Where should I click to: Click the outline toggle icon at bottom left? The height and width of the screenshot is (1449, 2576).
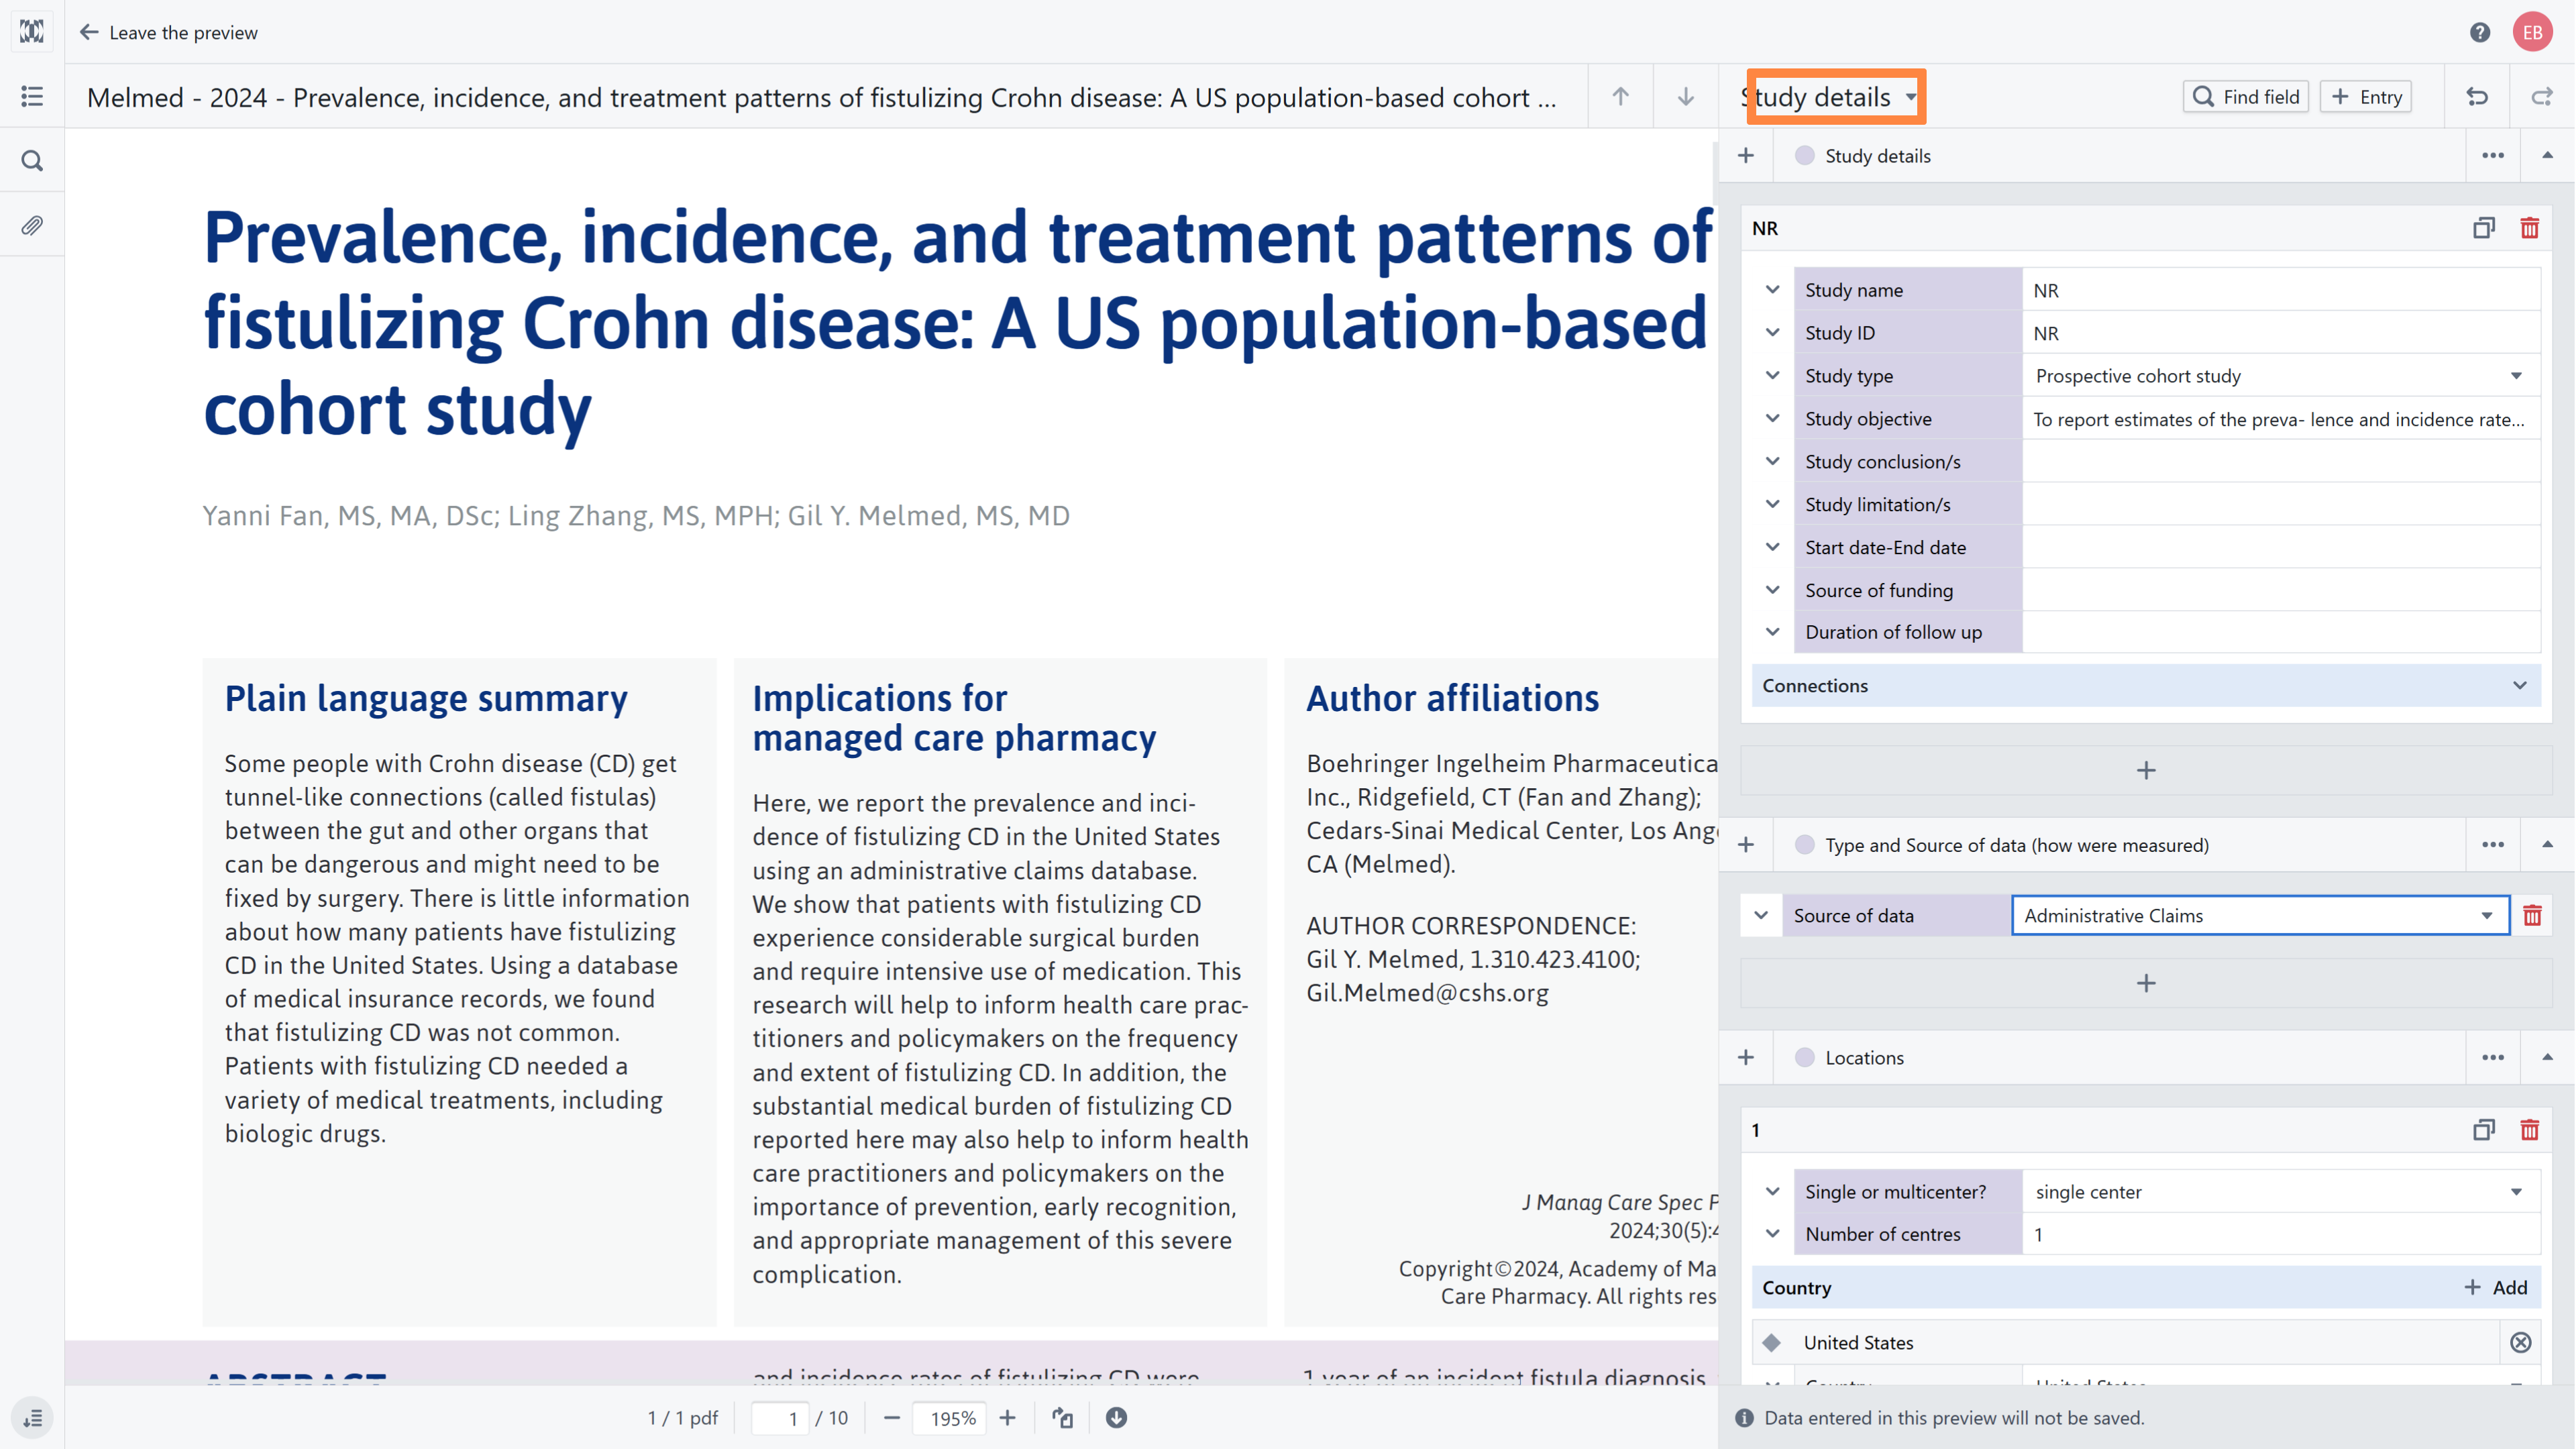click(32, 1417)
